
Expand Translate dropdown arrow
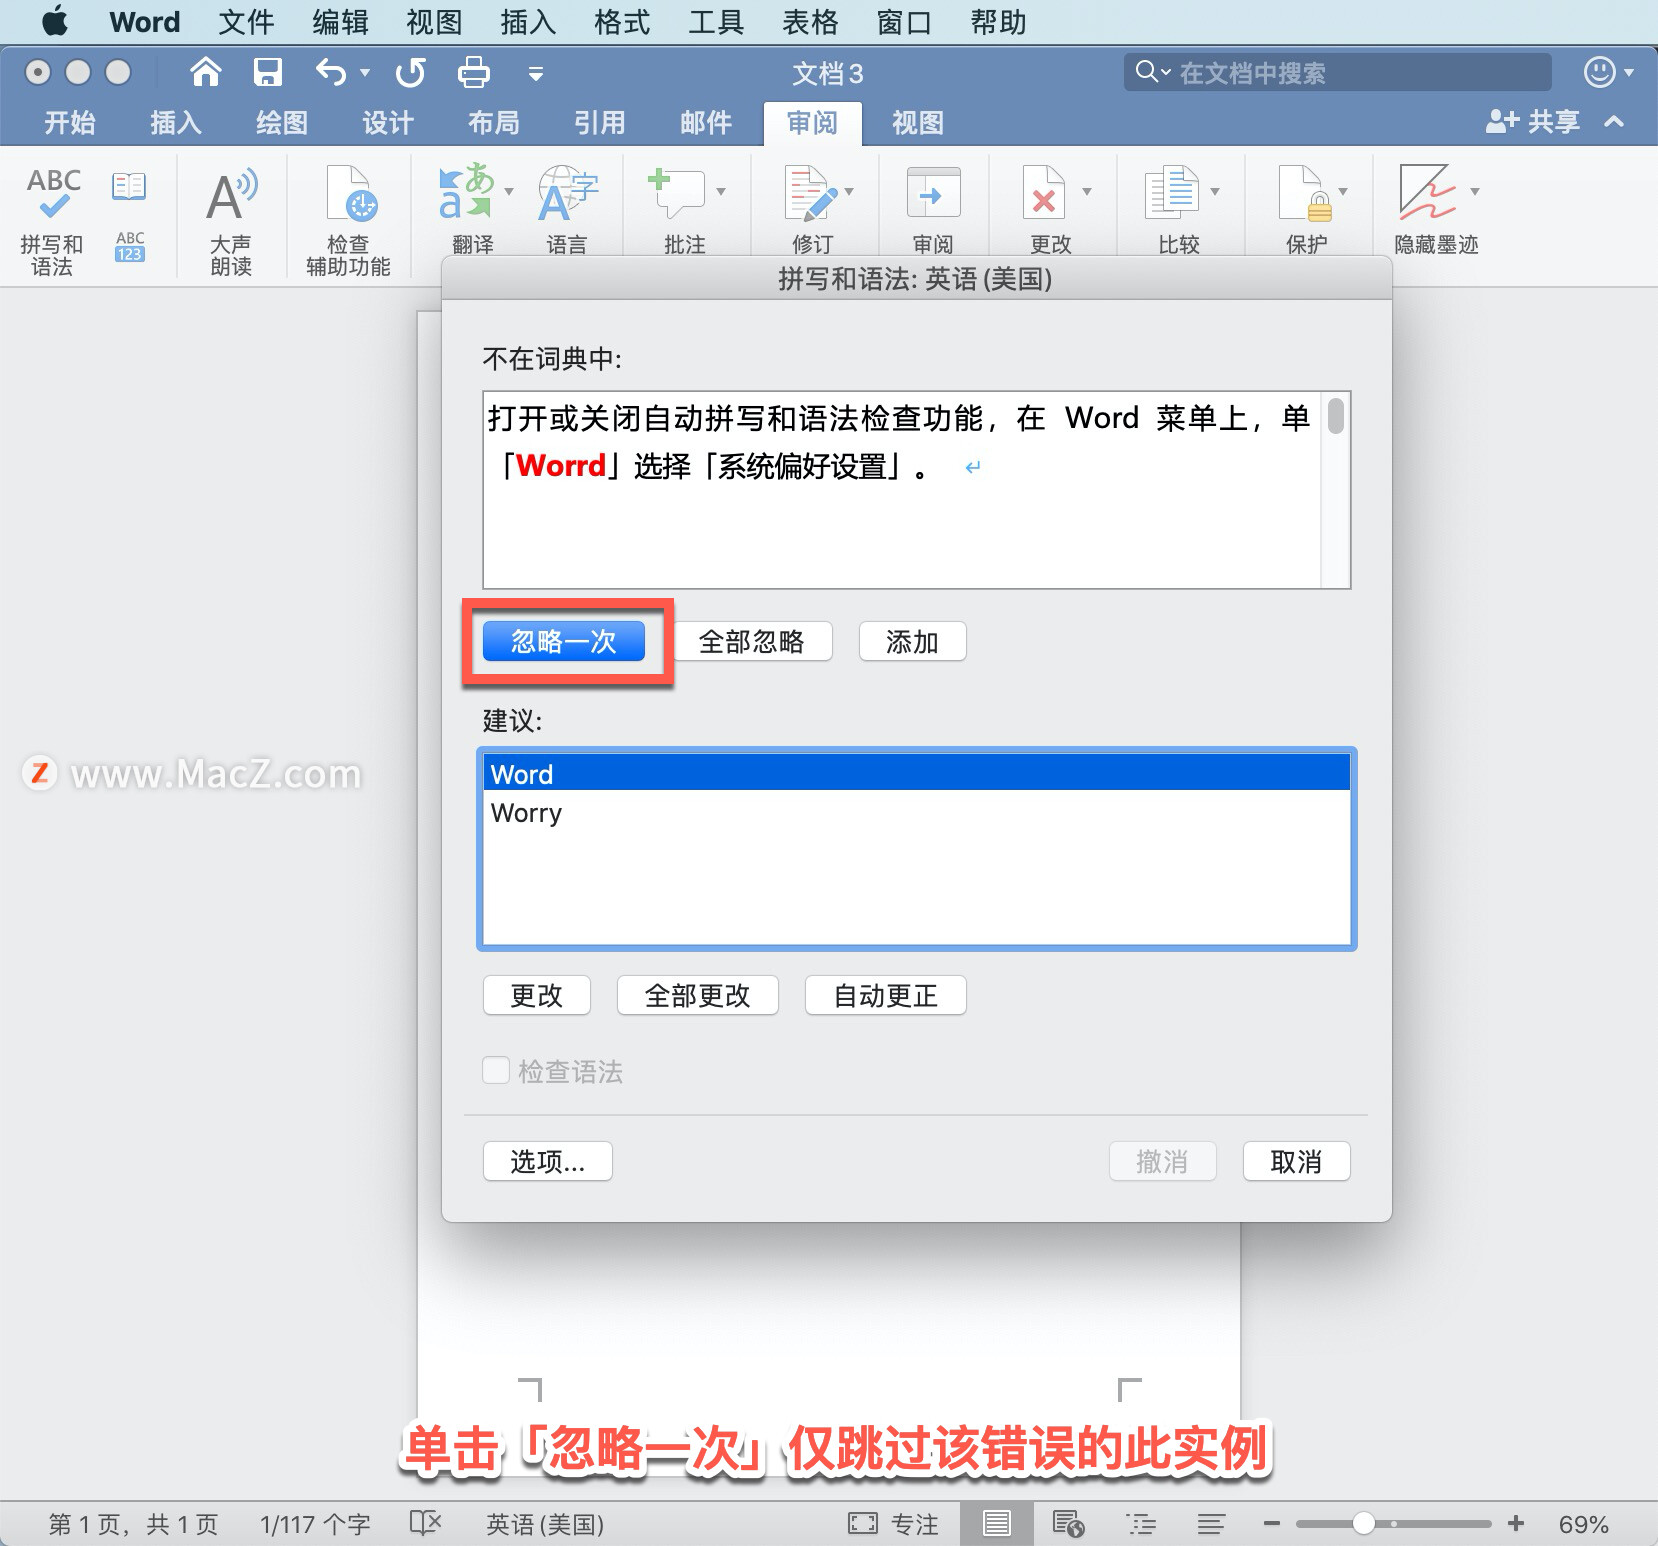(x=509, y=191)
